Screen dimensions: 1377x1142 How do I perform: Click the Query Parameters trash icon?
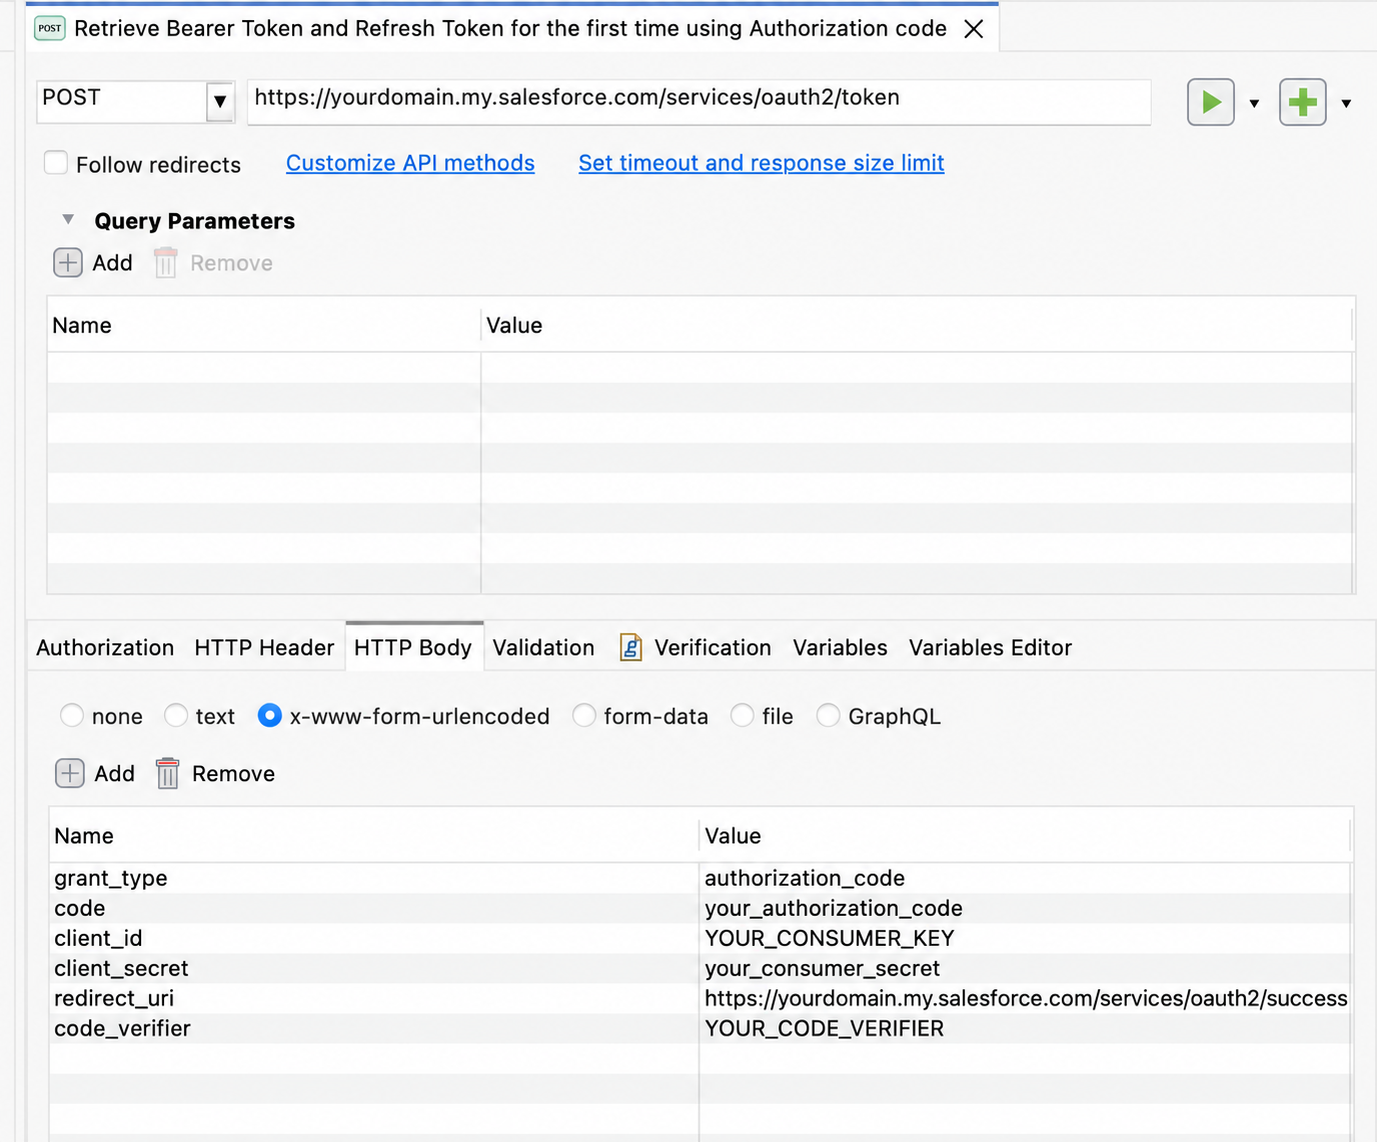[166, 263]
